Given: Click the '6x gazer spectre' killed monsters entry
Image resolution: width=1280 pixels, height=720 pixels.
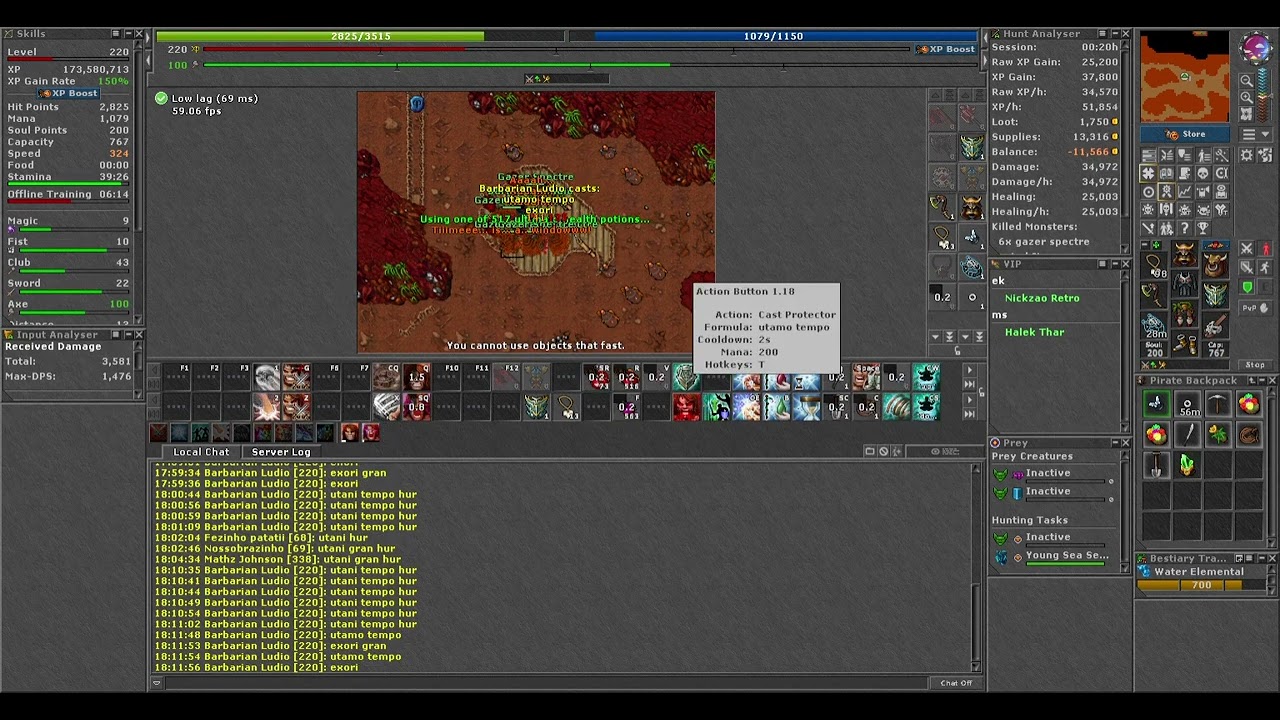Looking at the screenshot, I should [x=1043, y=242].
